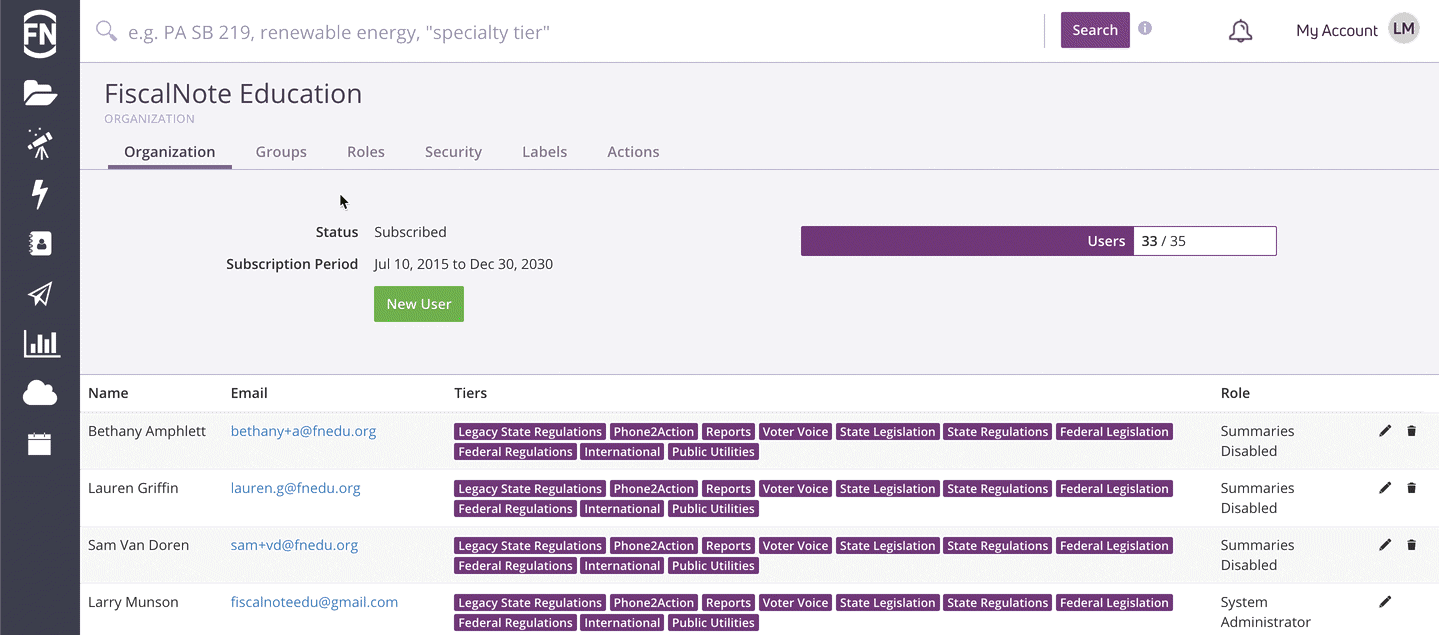1439x635 pixels.
Task: Edit Lauren Griffin with pencil icon
Action: coord(1385,488)
